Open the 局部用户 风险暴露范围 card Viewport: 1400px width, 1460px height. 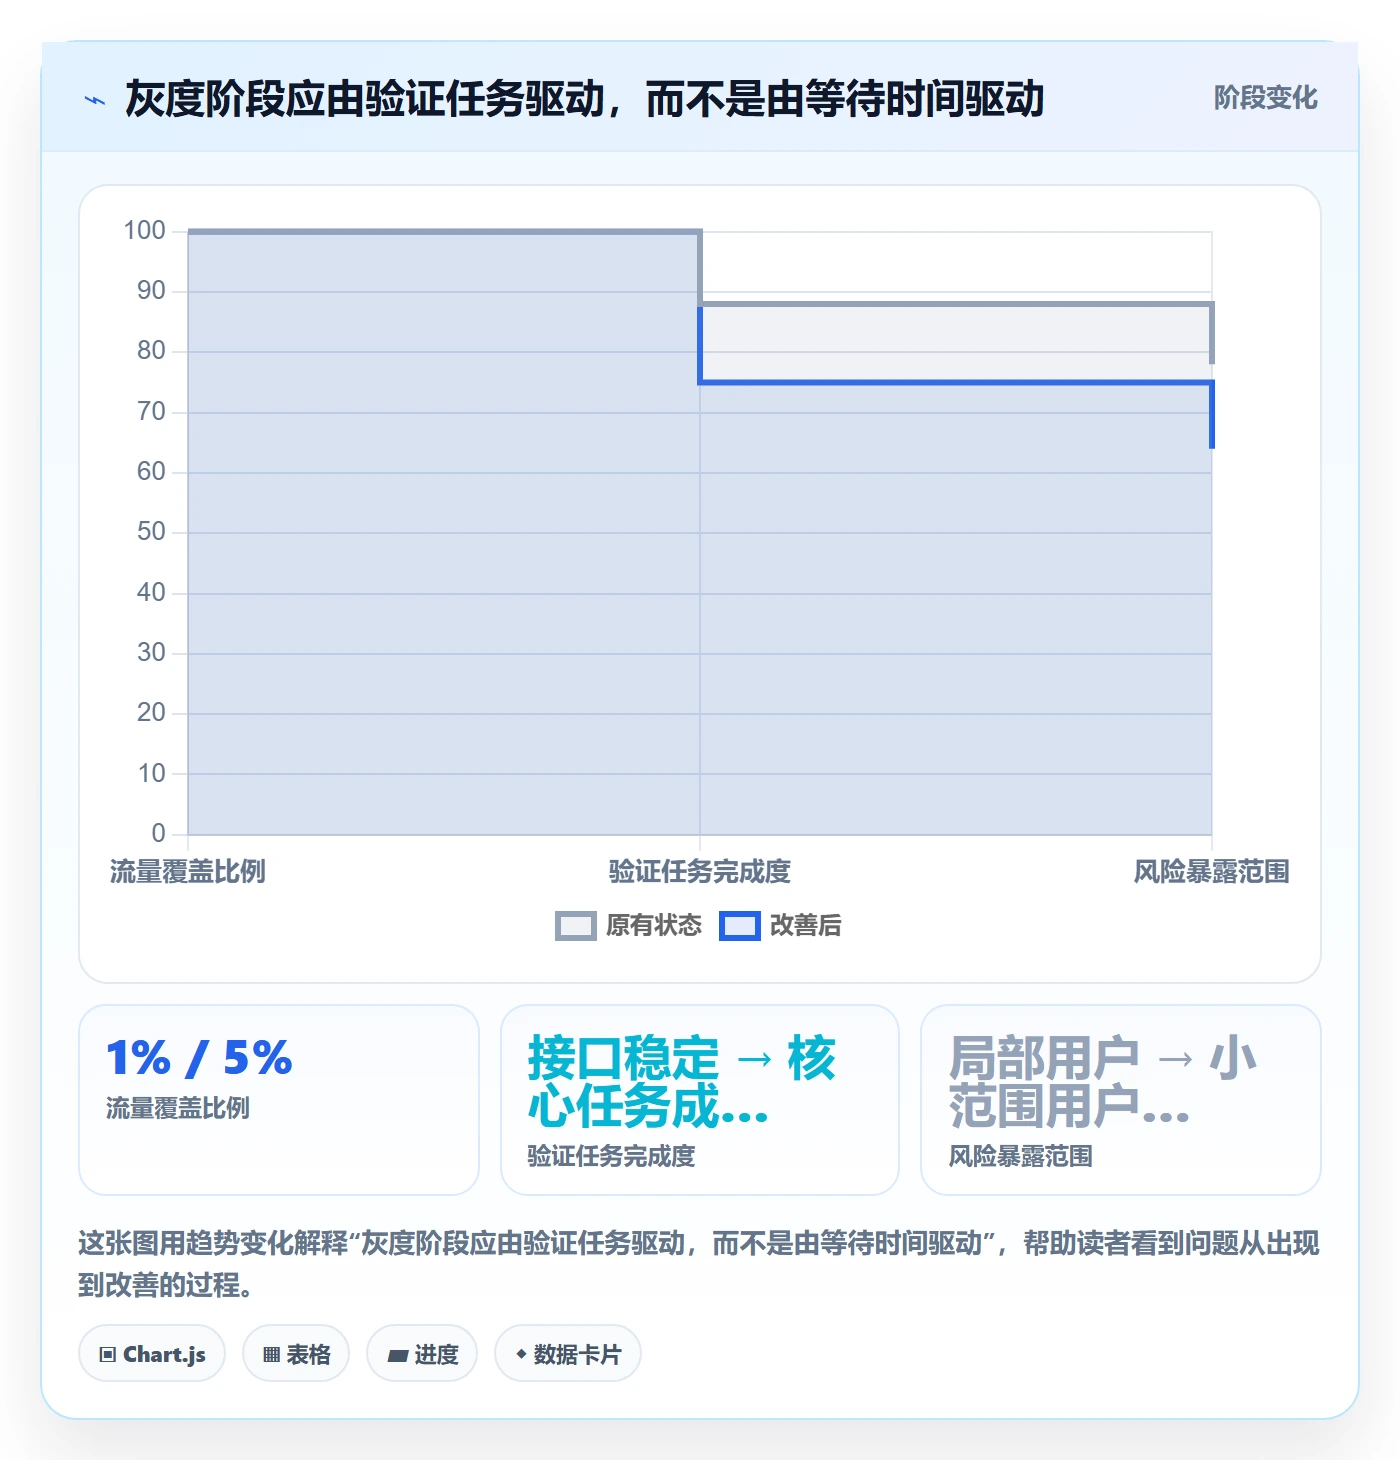(x=1121, y=1100)
